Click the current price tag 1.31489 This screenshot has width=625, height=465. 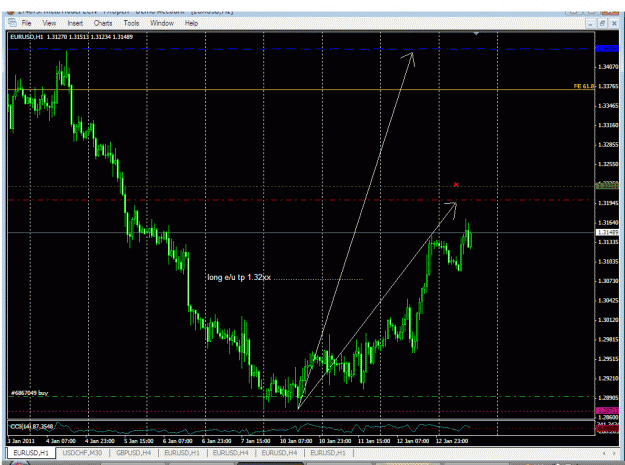coord(607,232)
